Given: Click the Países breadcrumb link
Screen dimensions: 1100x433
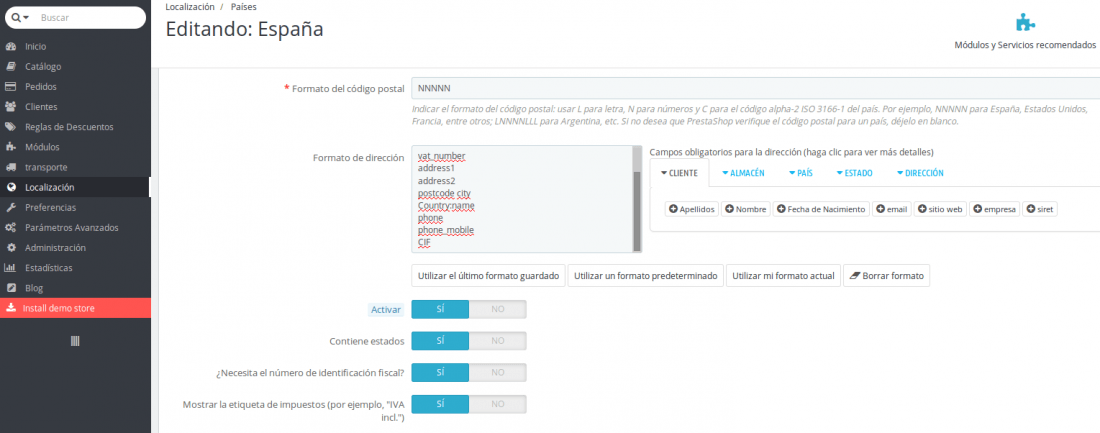Looking at the screenshot, I should click(243, 6).
